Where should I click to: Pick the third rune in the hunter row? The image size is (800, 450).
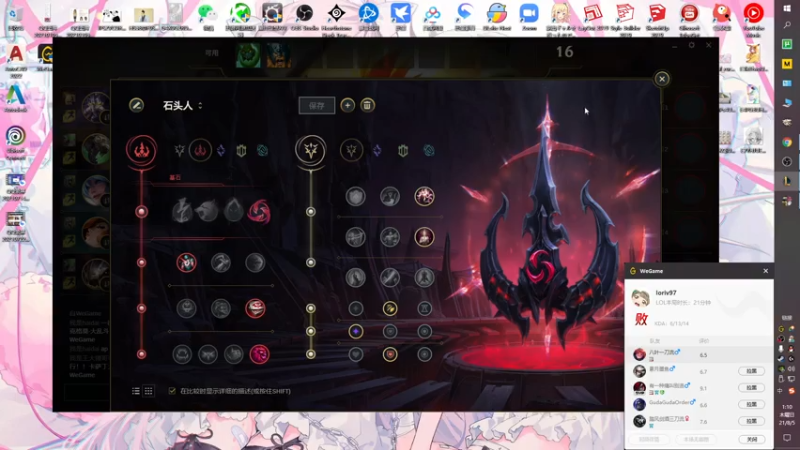pos(234,354)
